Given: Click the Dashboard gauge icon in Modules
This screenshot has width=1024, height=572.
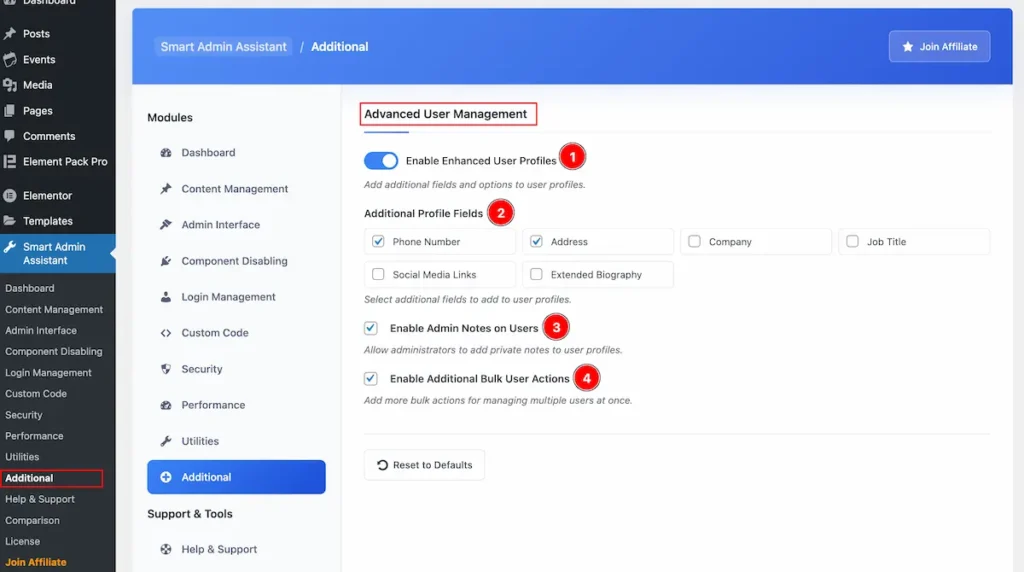Looking at the screenshot, I should (x=166, y=152).
